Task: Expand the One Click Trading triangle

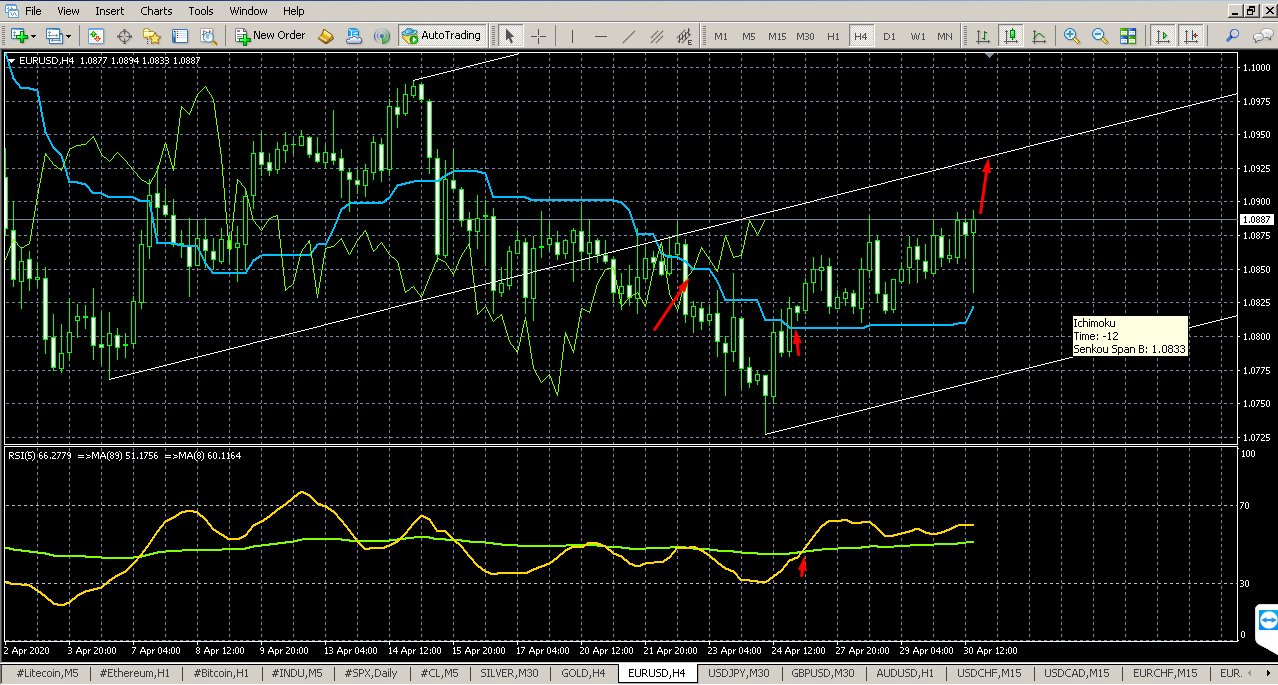Action: (11, 60)
